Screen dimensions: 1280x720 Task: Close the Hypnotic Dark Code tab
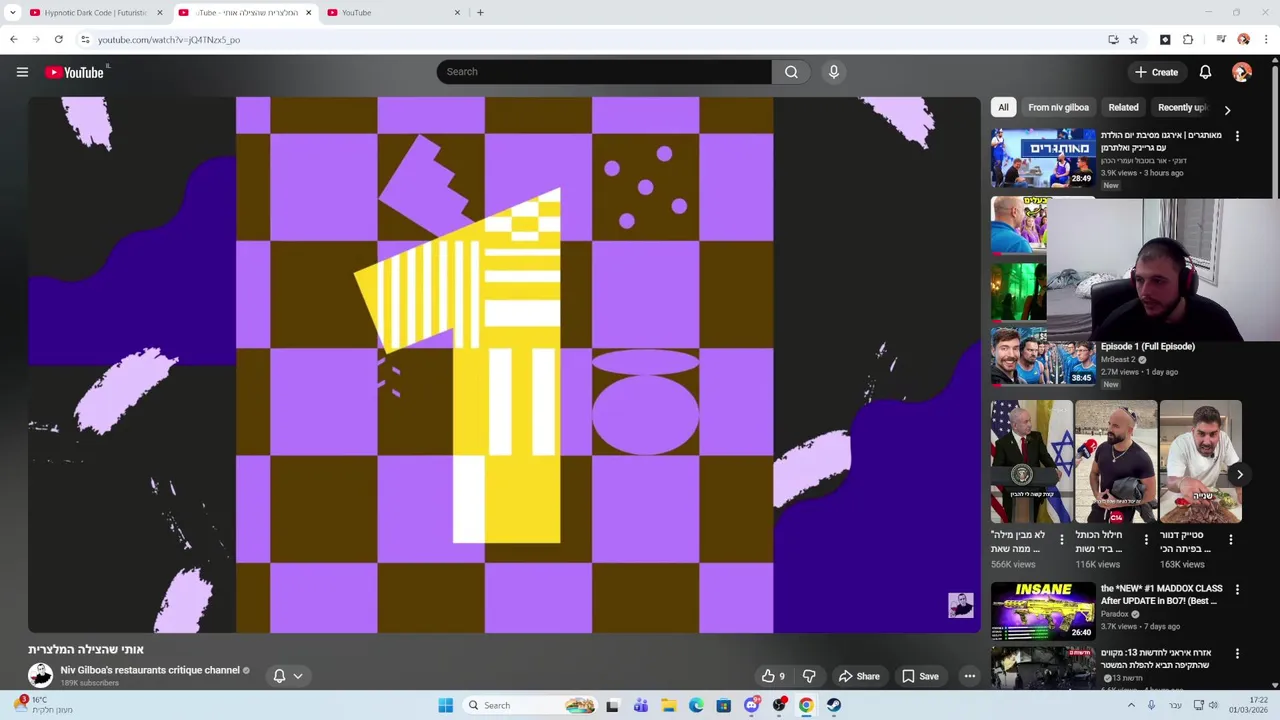160,13
